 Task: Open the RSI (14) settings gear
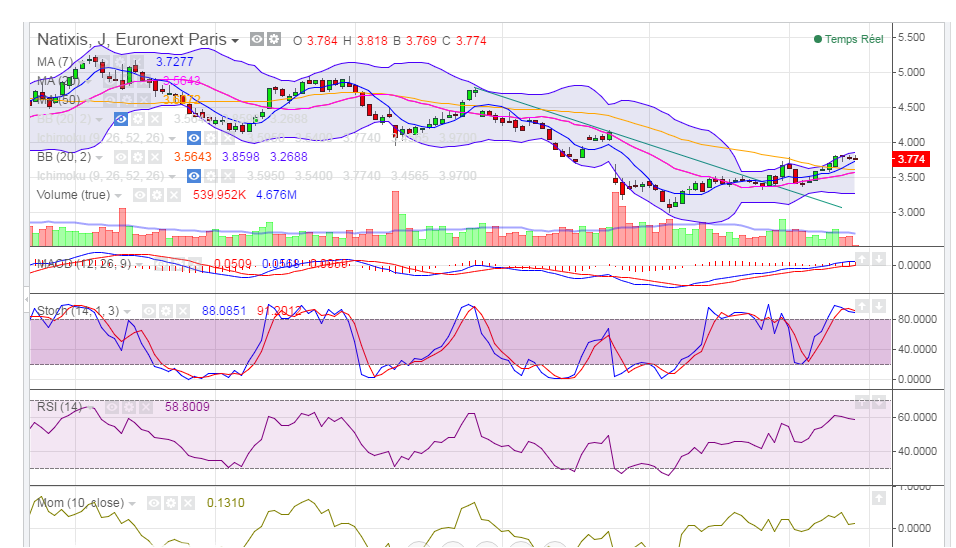pos(129,407)
